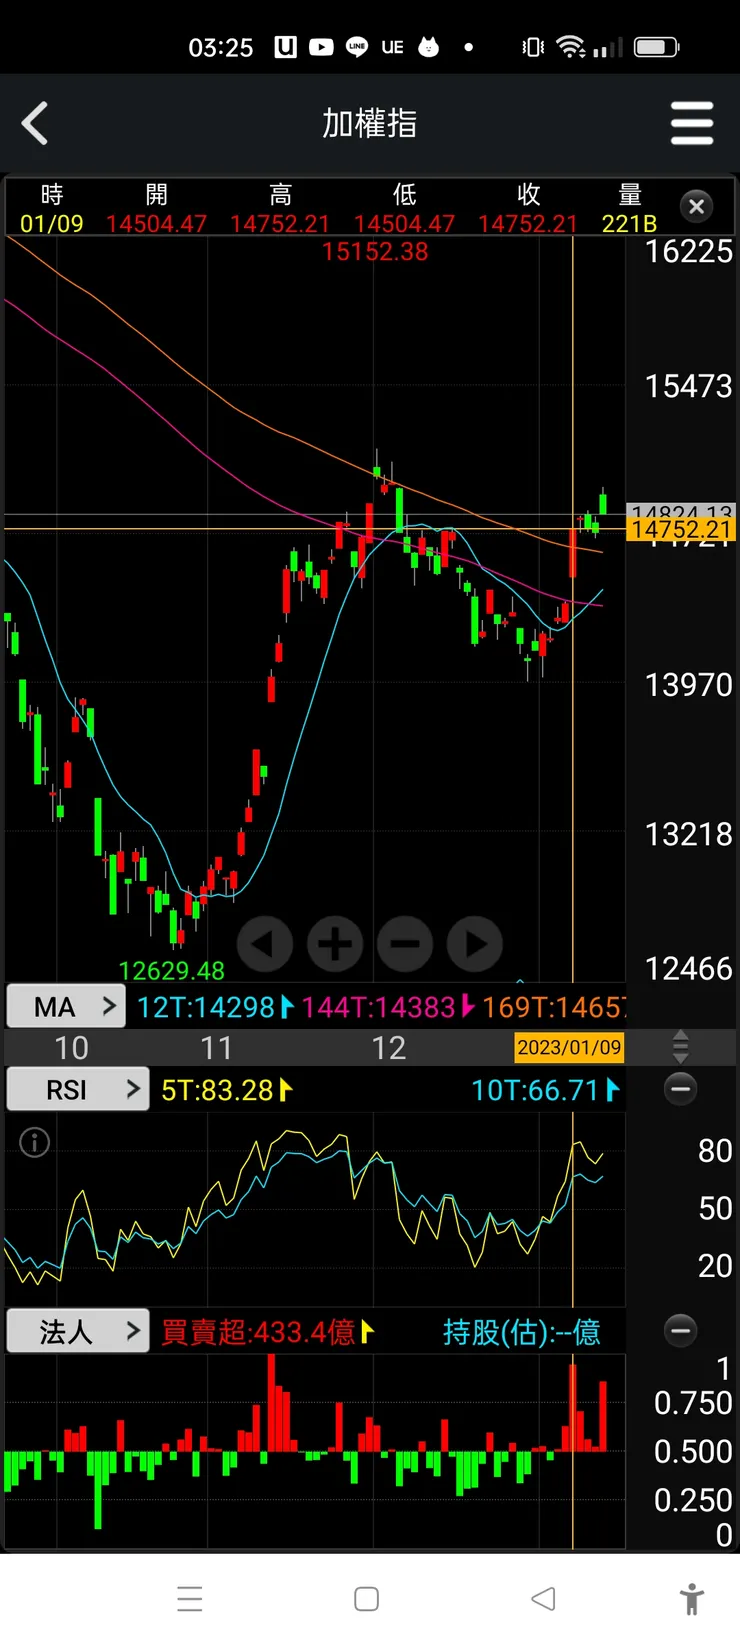Expand the 法人 indicator selector

pyautogui.click(x=78, y=1331)
